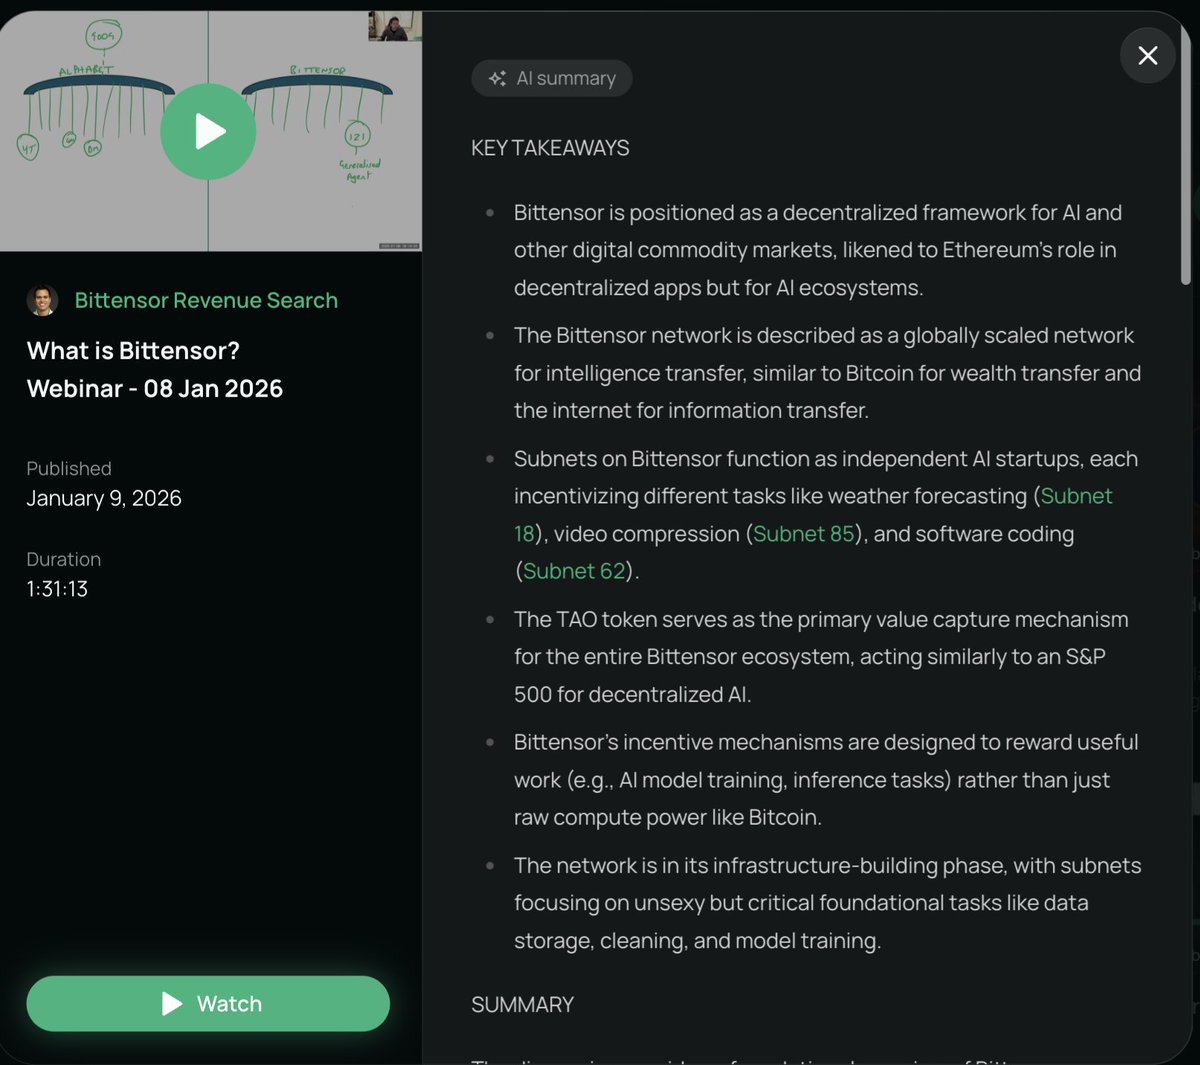Click the title 'What is Bittensor? Webinar'
The height and width of the screenshot is (1065, 1200).
155,369
